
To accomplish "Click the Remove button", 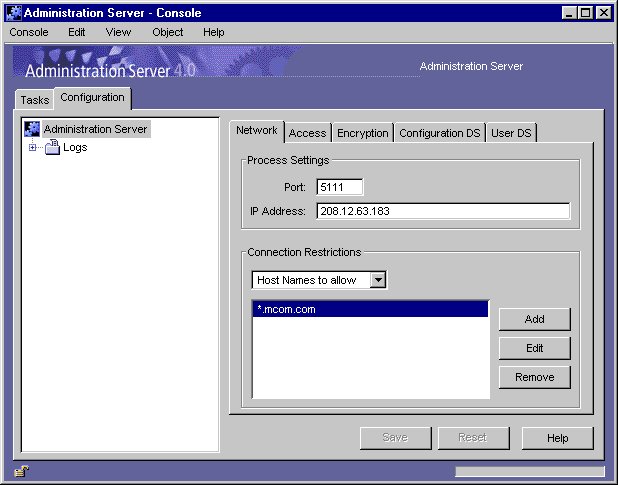I will [x=534, y=377].
